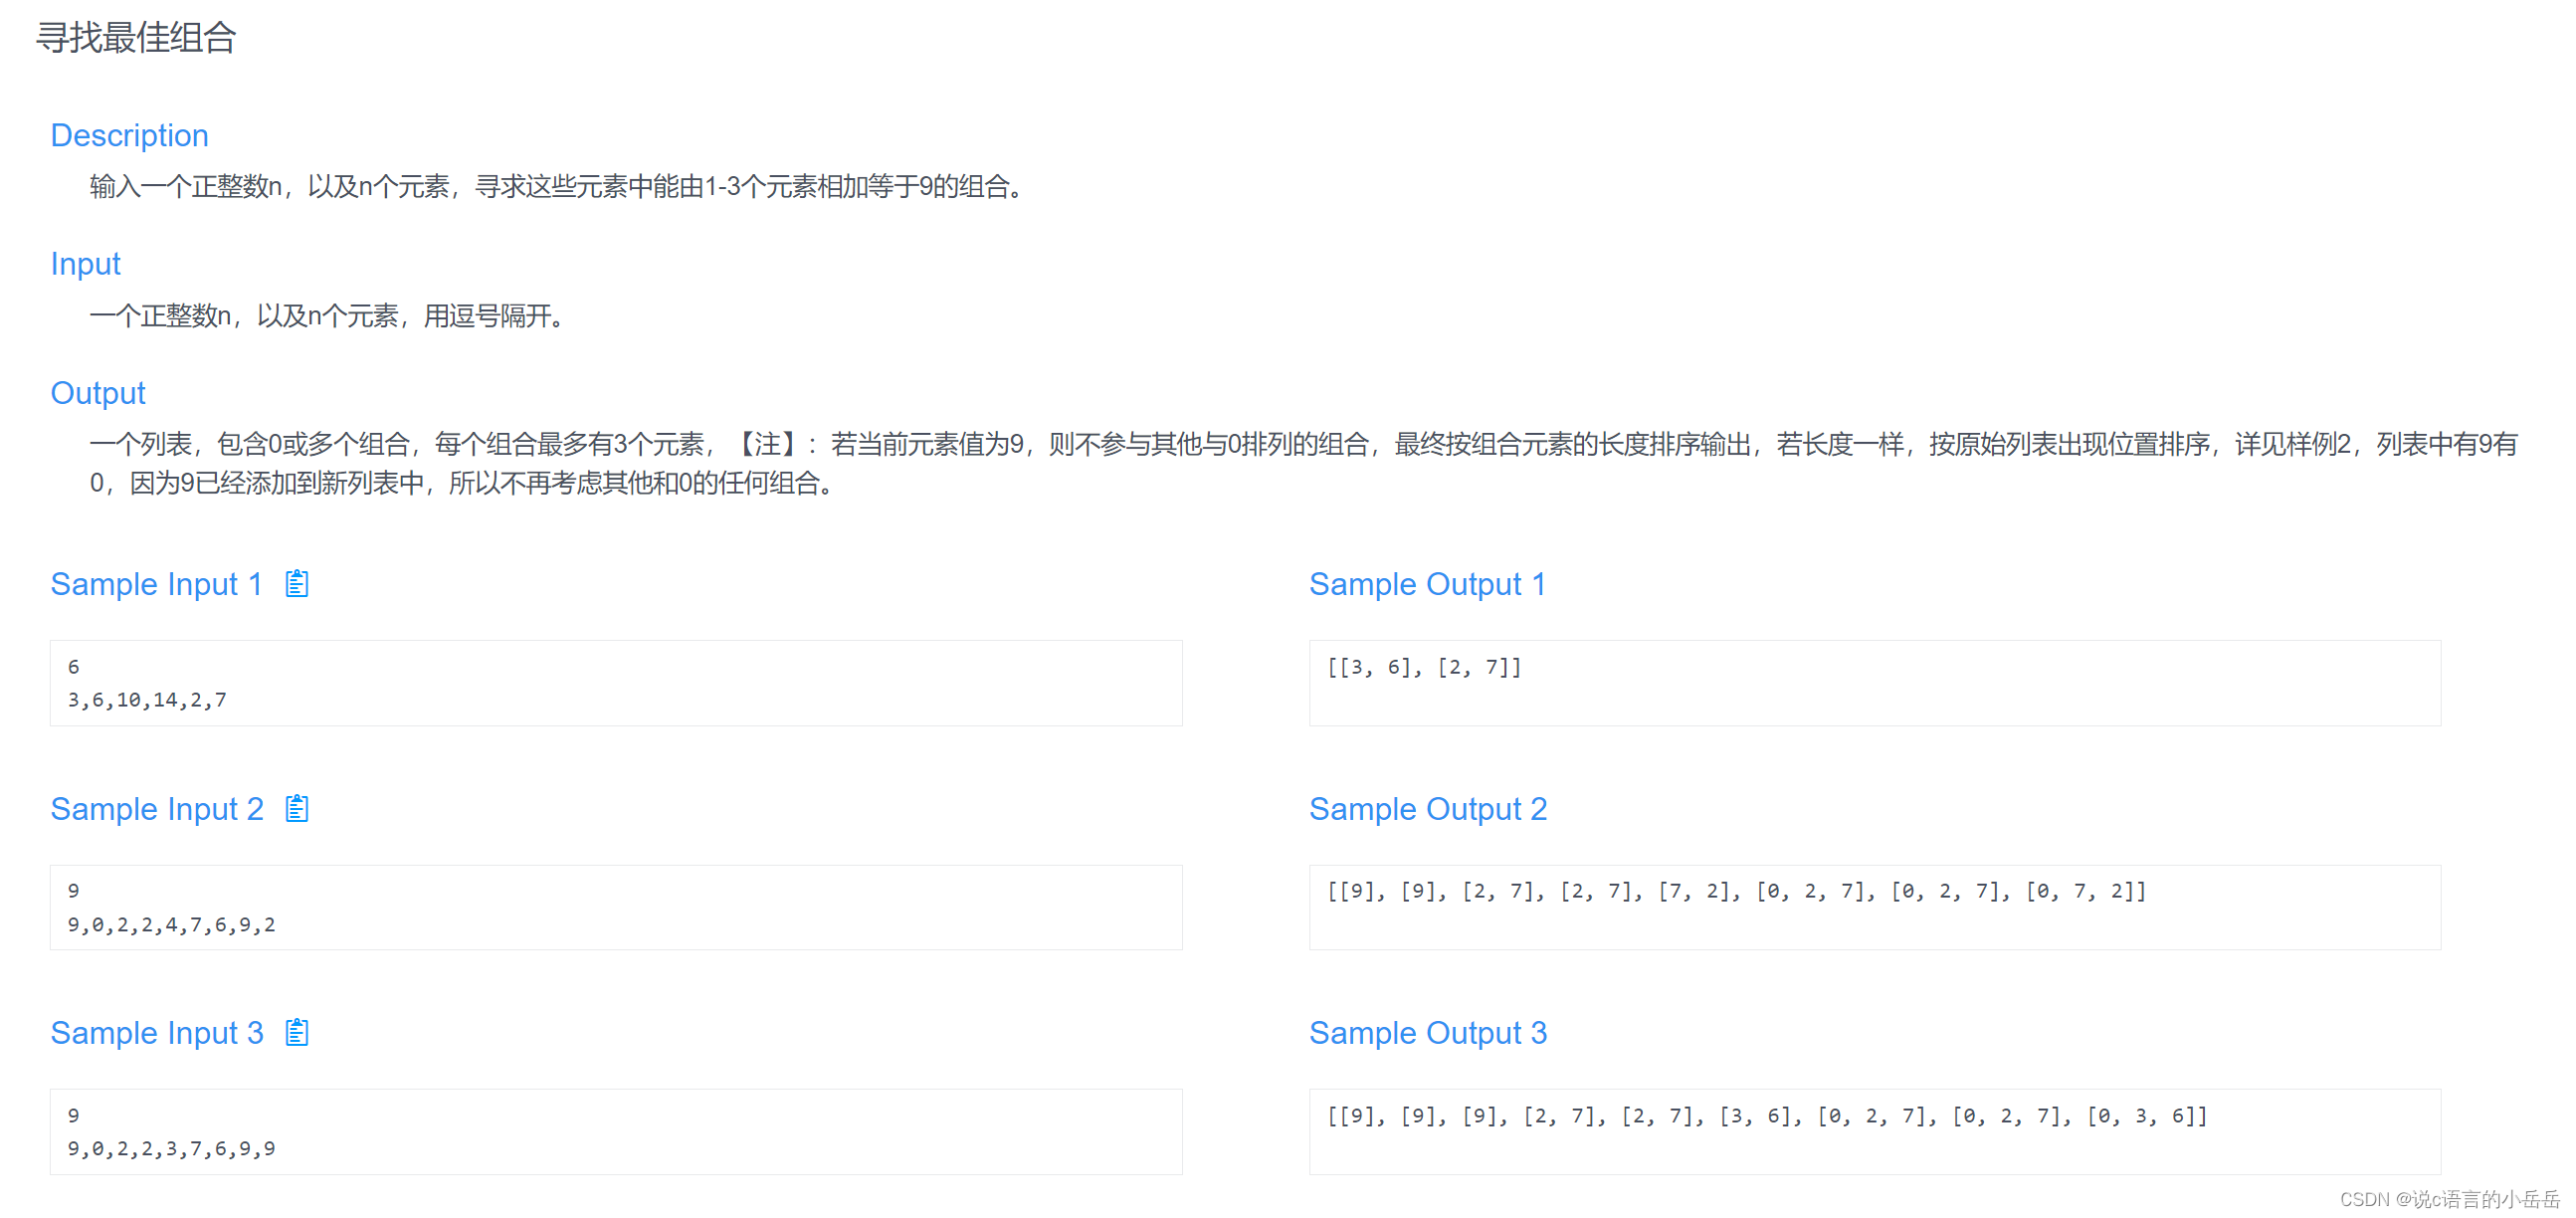This screenshot has width=2576, height=1218.
Task: Click Sample Output 3 result list text
Action: (1767, 1116)
